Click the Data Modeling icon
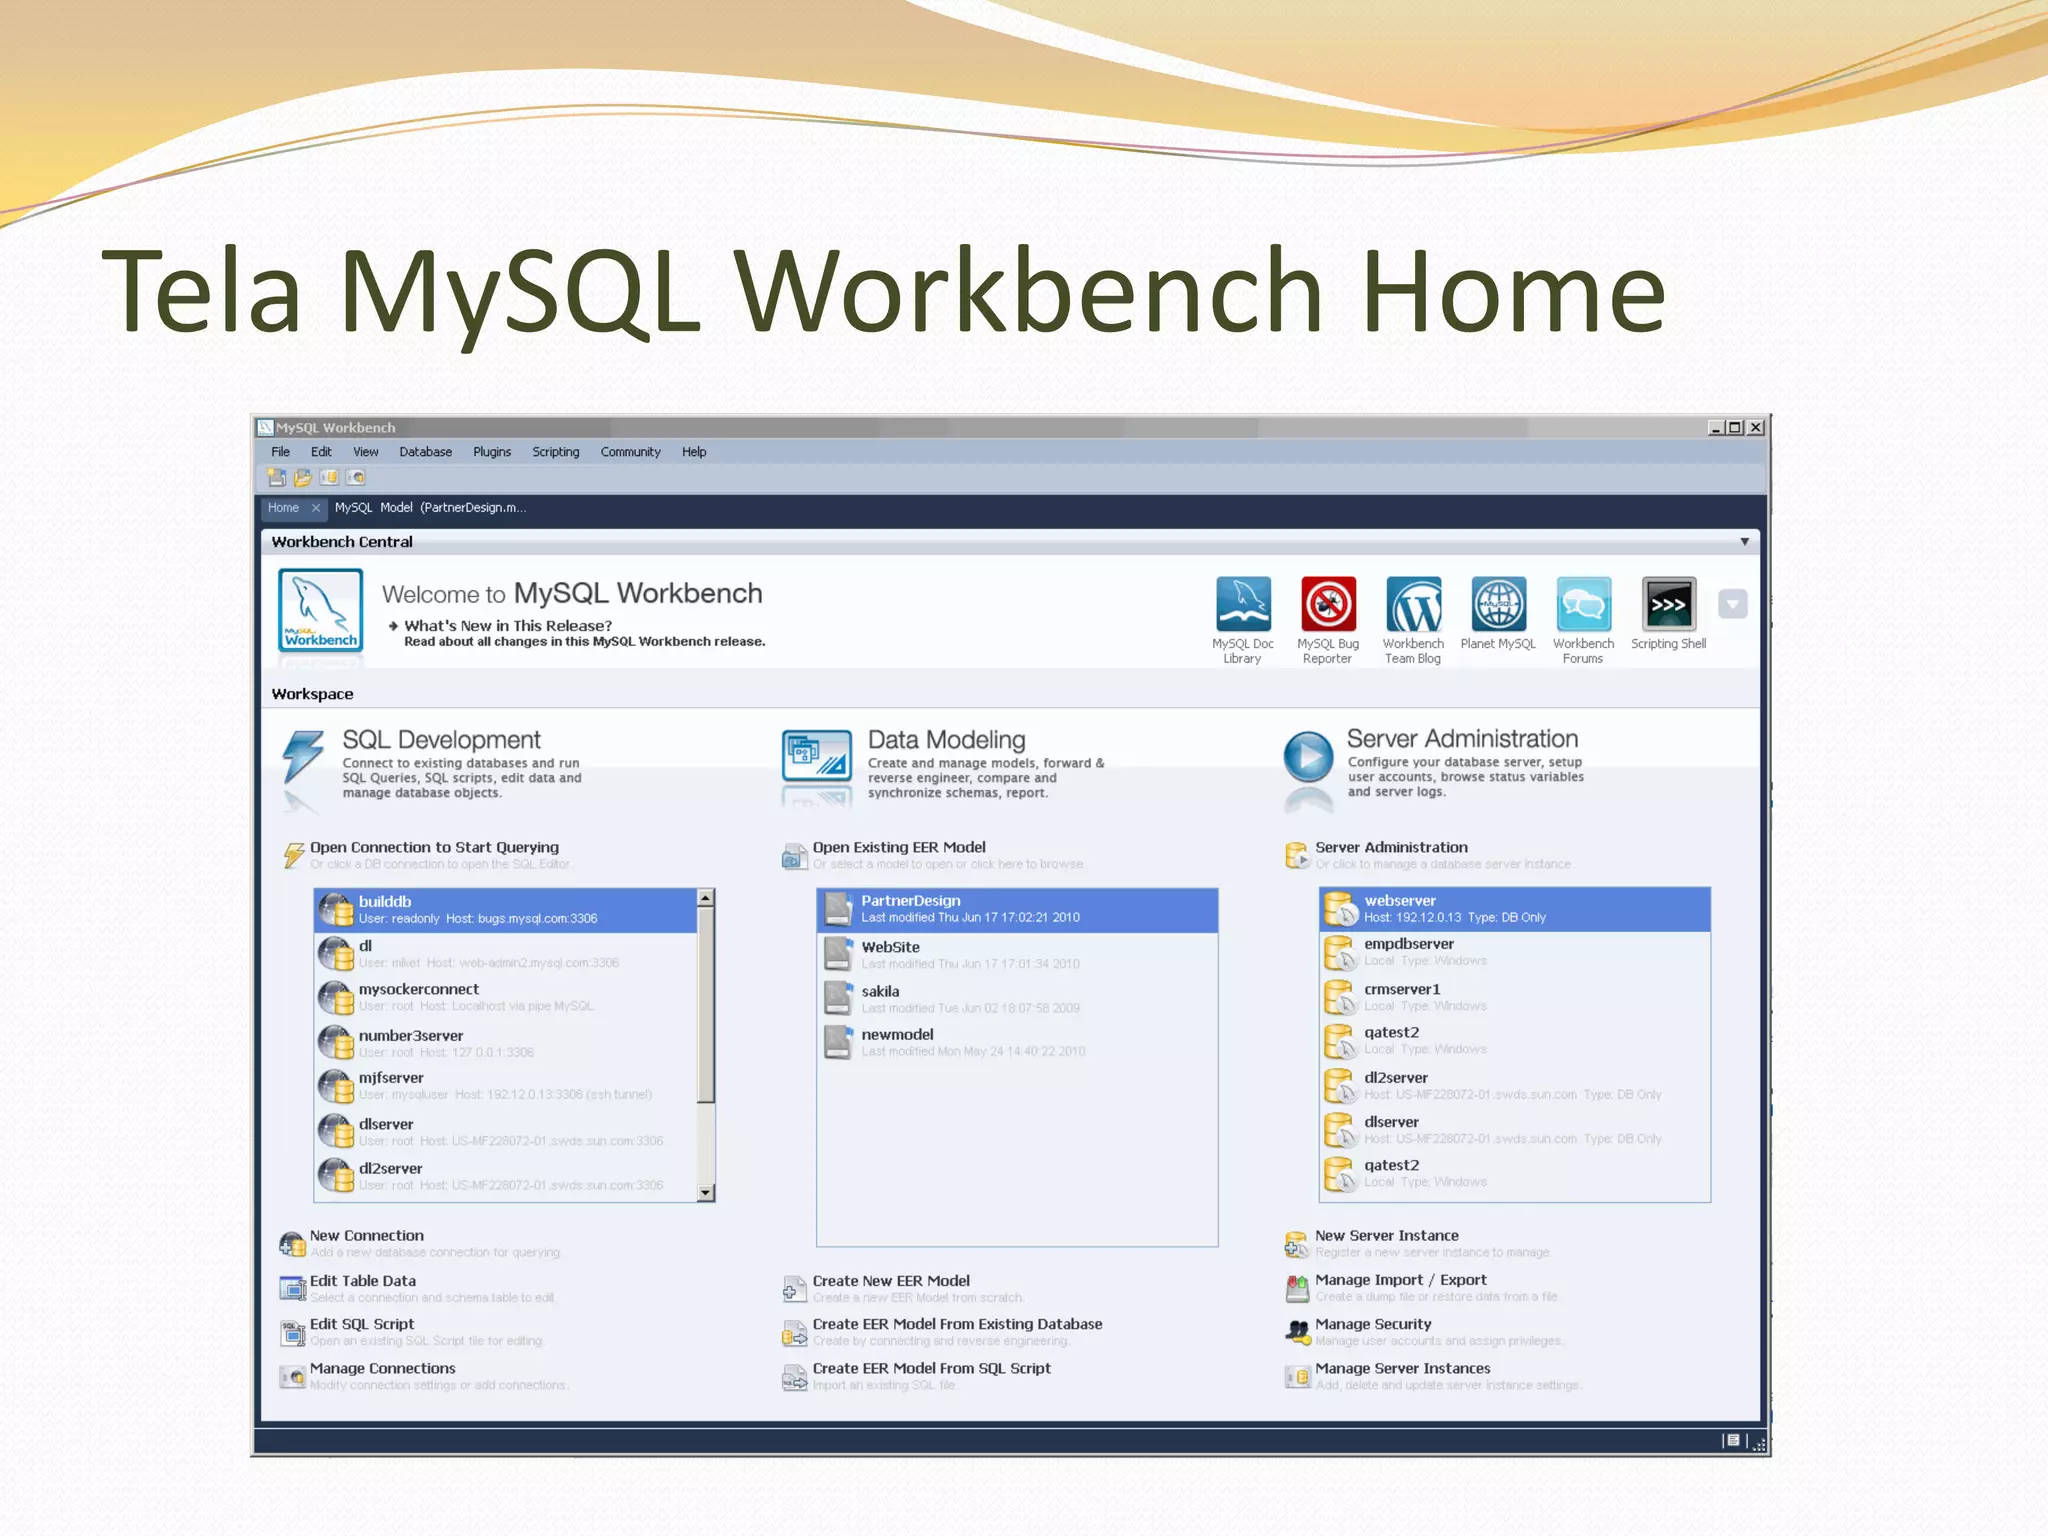 [817, 756]
